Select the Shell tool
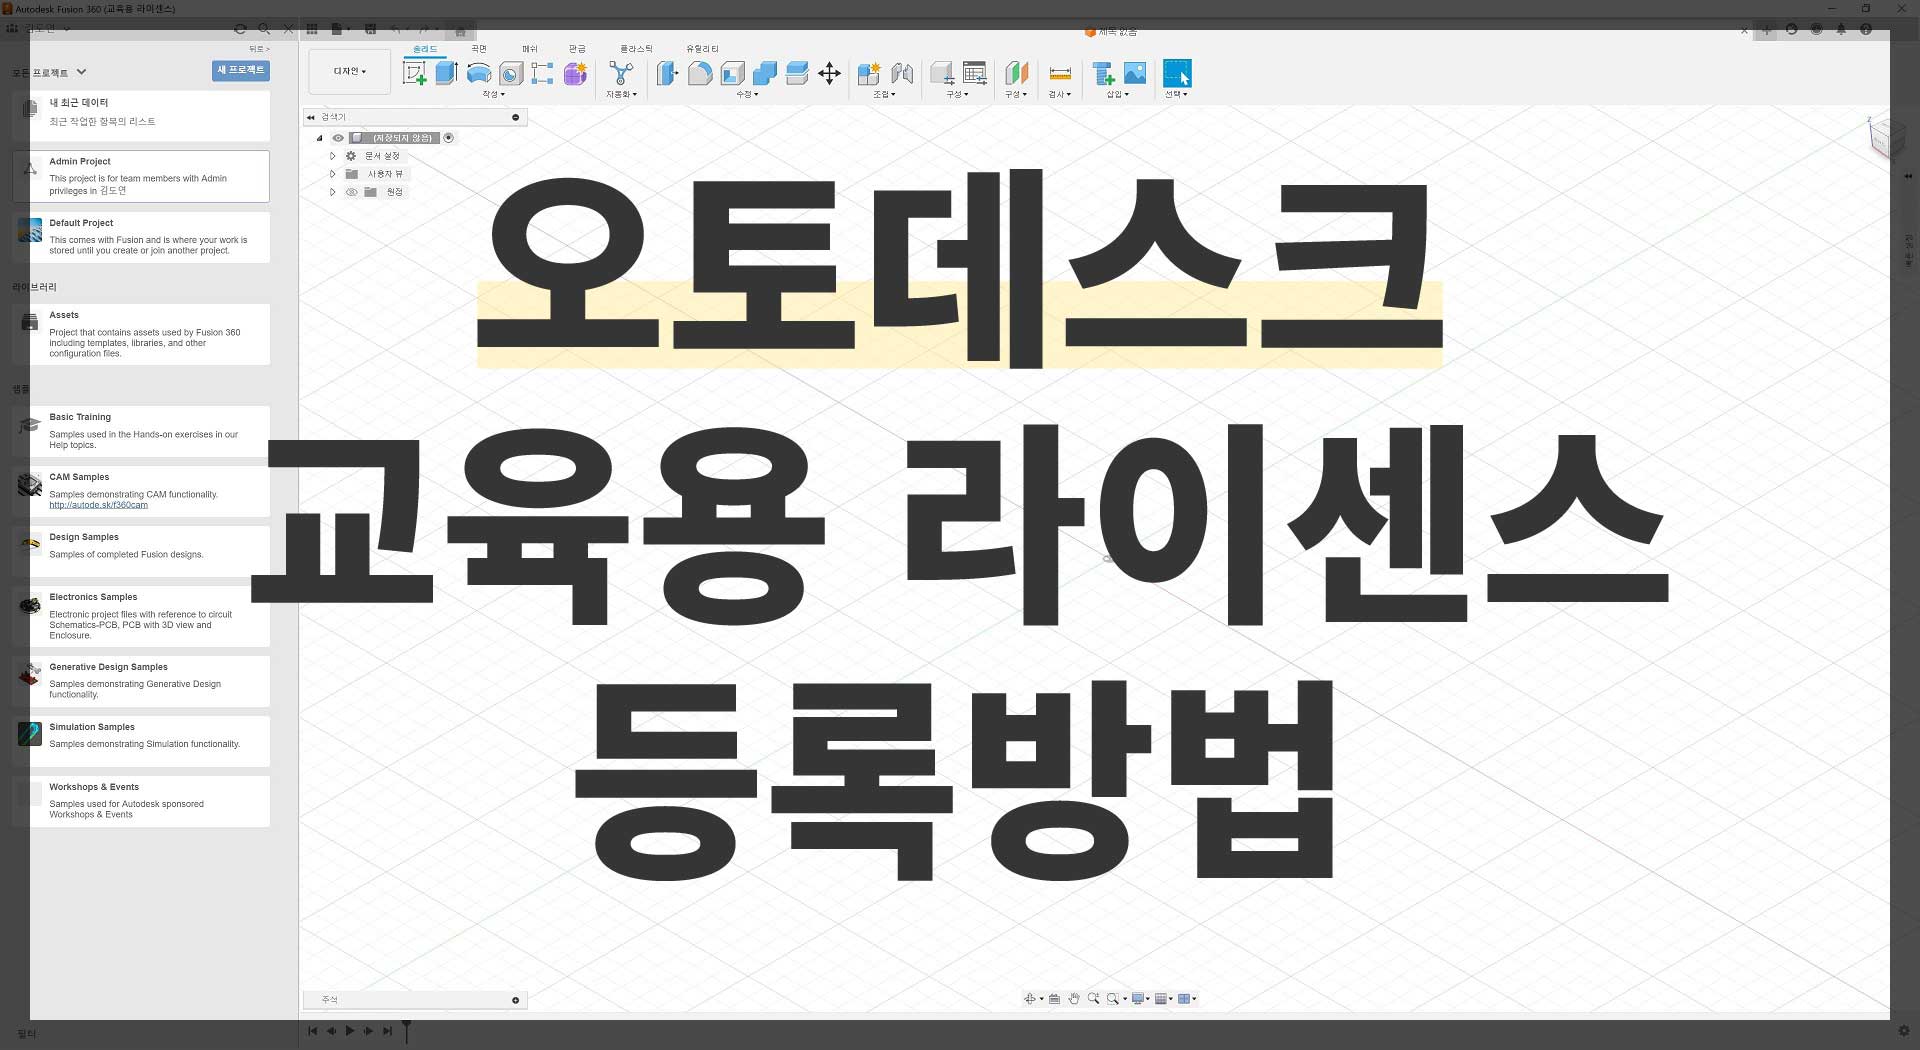 click(x=732, y=73)
